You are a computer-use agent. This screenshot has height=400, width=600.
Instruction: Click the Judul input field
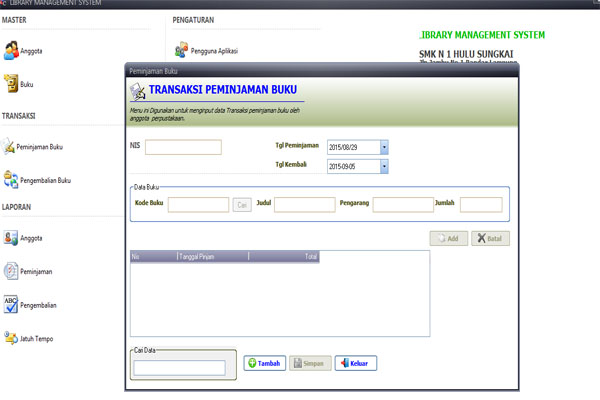pyautogui.click(x=305, y=204)
